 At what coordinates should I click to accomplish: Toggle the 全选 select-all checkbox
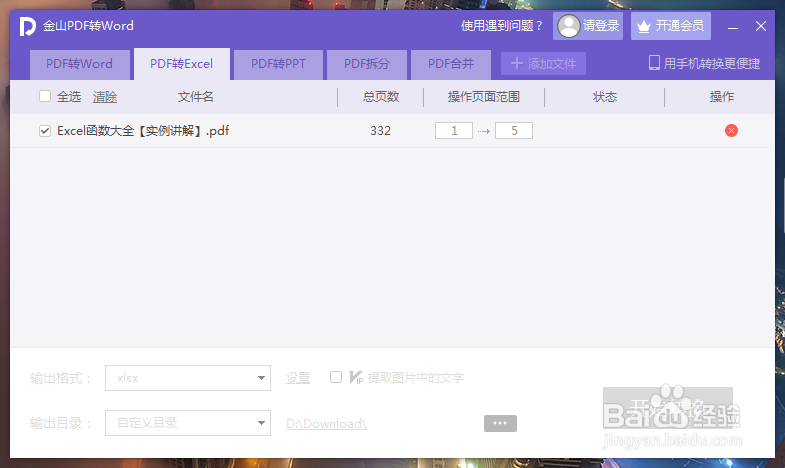point(45,96)
